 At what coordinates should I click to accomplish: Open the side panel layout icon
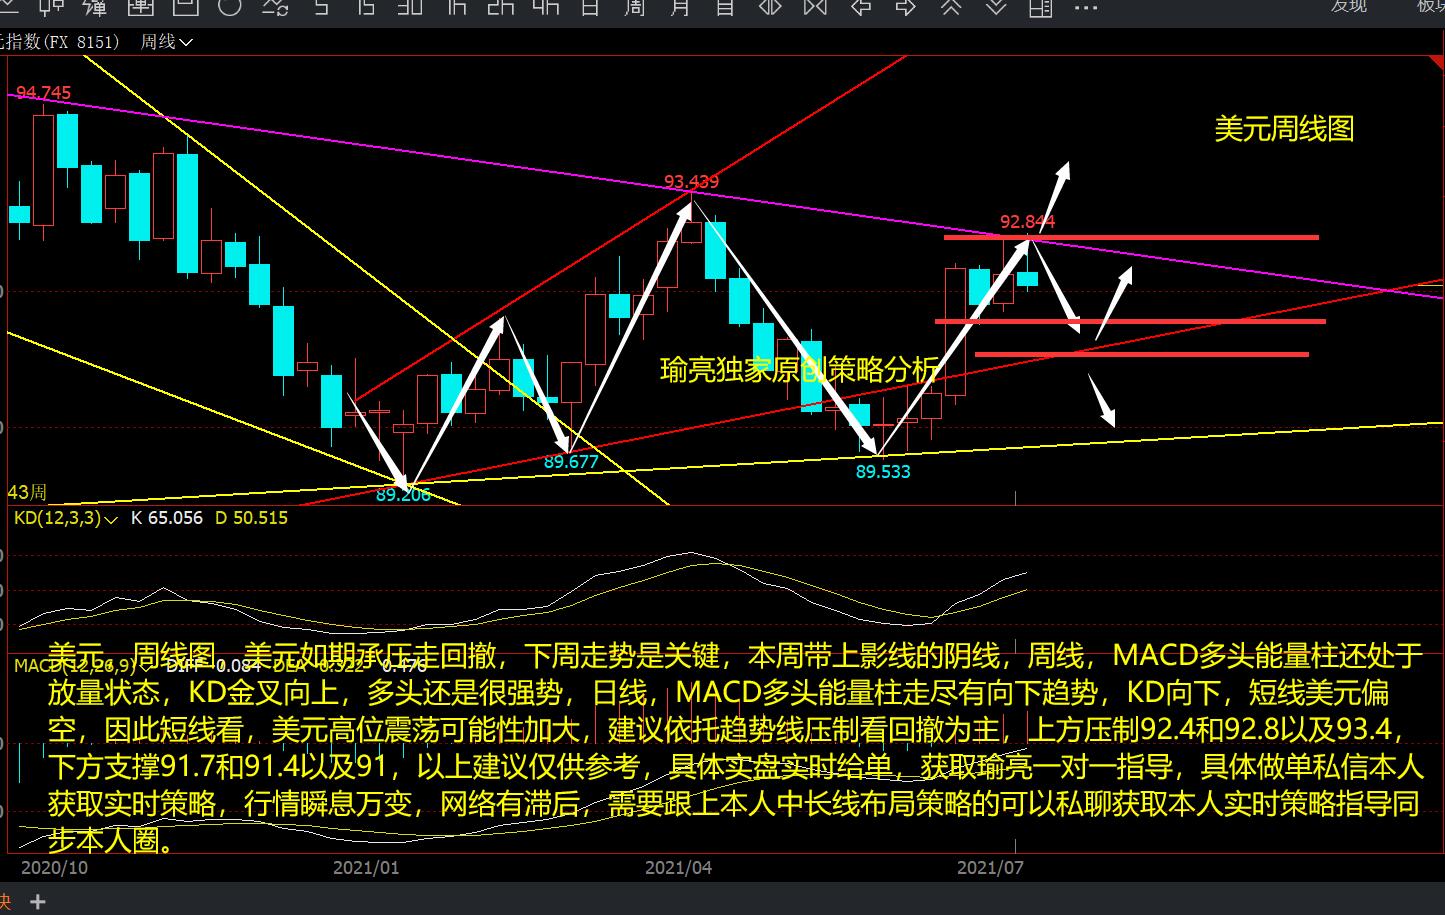pos(1041,8)
